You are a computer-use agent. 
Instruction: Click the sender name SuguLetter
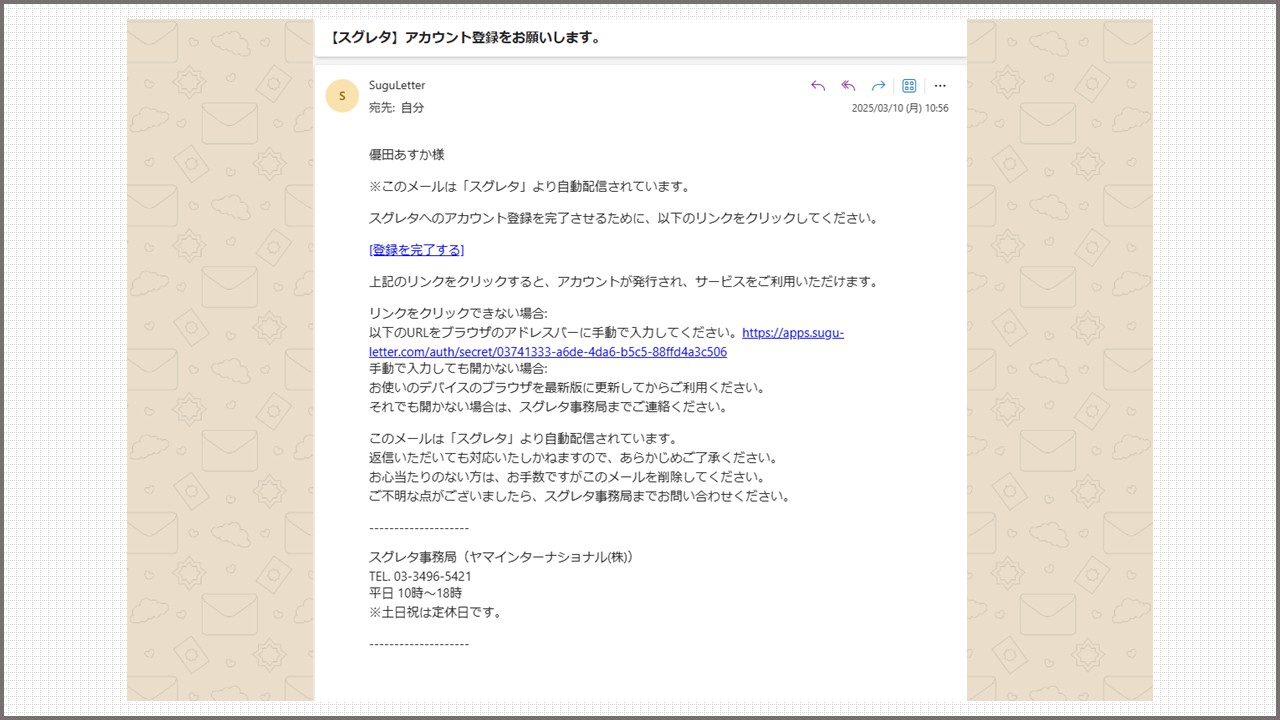pos(397,85)
